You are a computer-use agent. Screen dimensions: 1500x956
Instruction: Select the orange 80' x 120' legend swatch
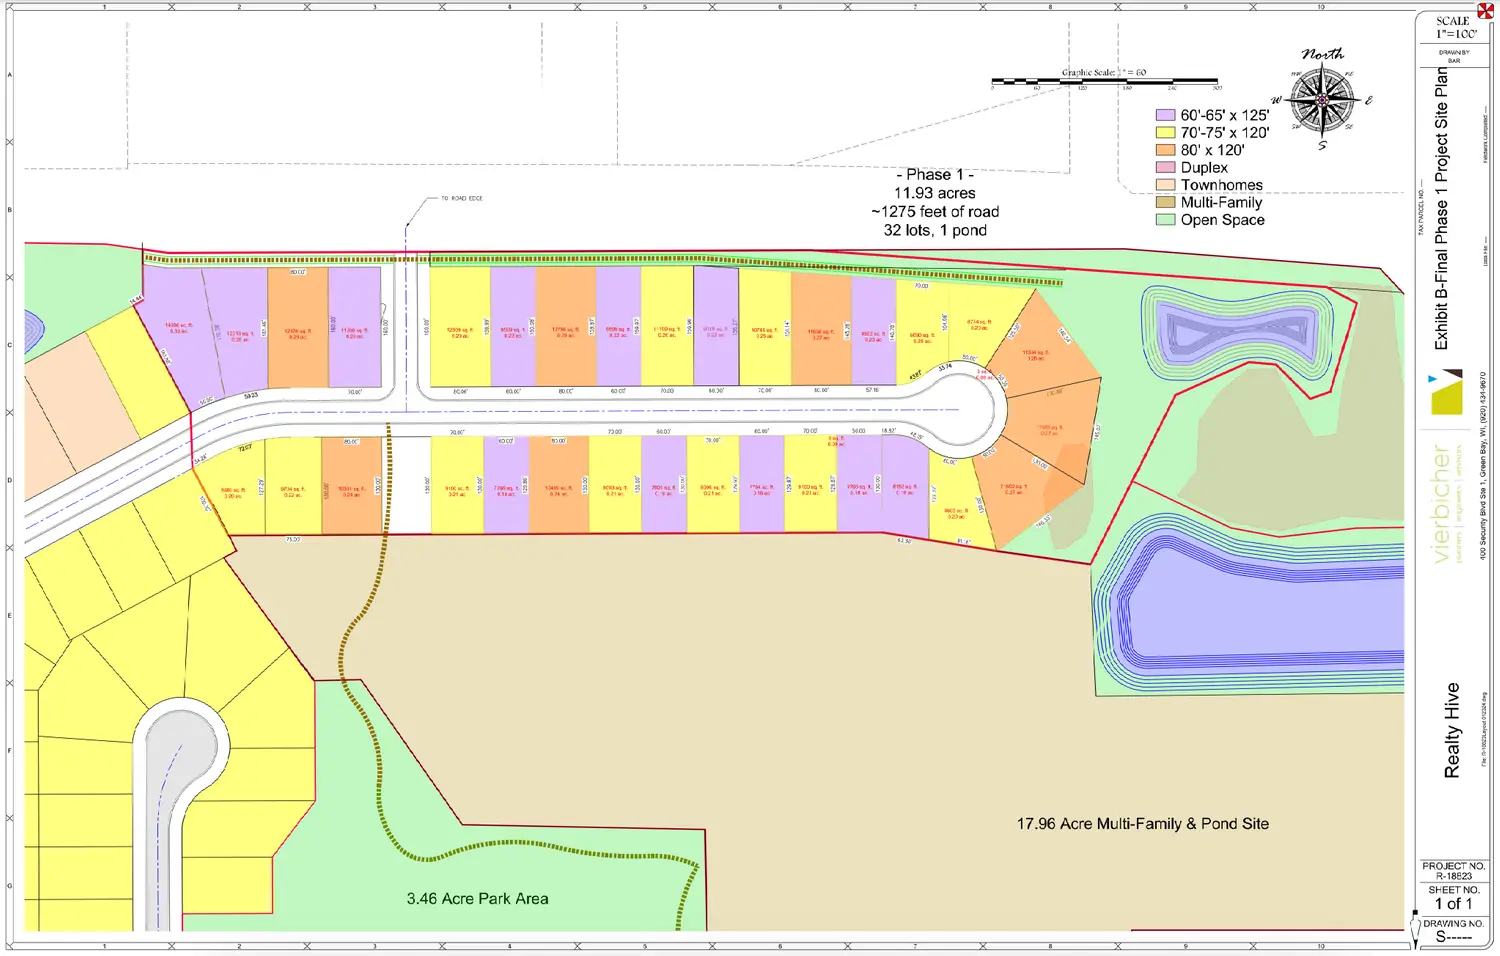pyautogui.click(x=1165, y=150)
